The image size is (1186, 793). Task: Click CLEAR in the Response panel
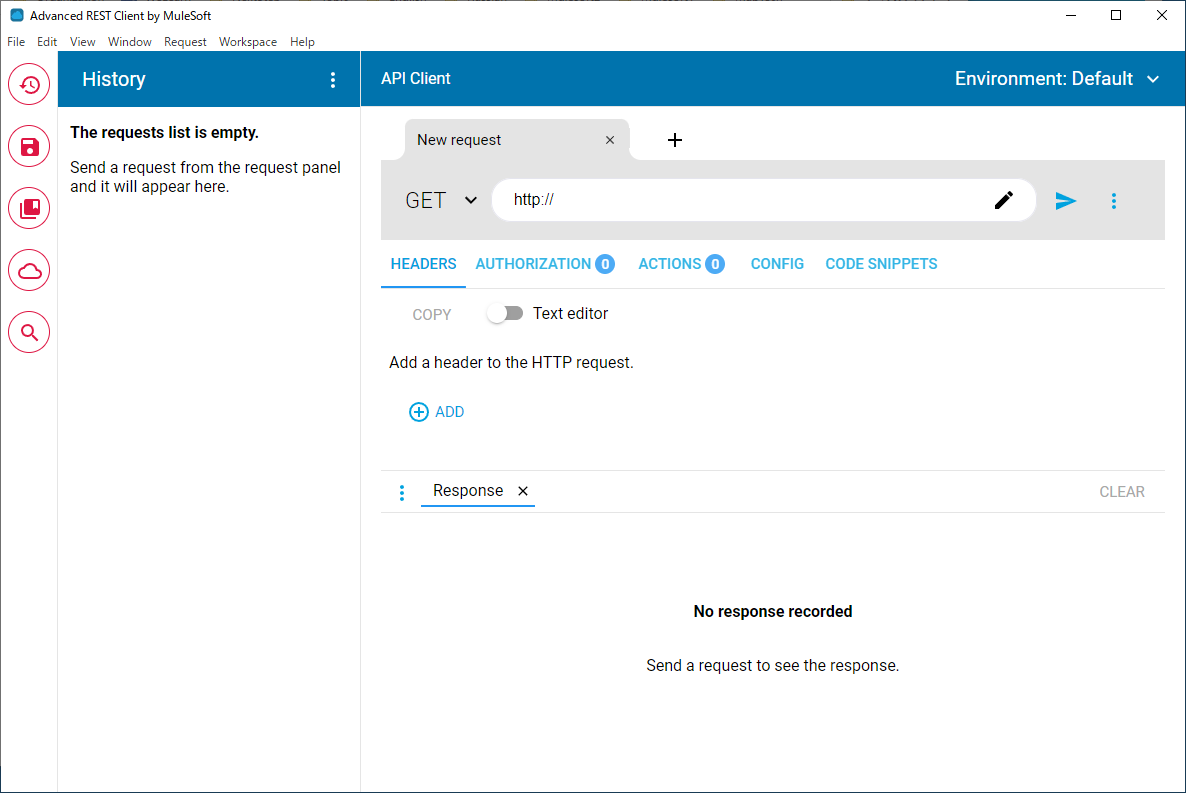(1122, 491)
